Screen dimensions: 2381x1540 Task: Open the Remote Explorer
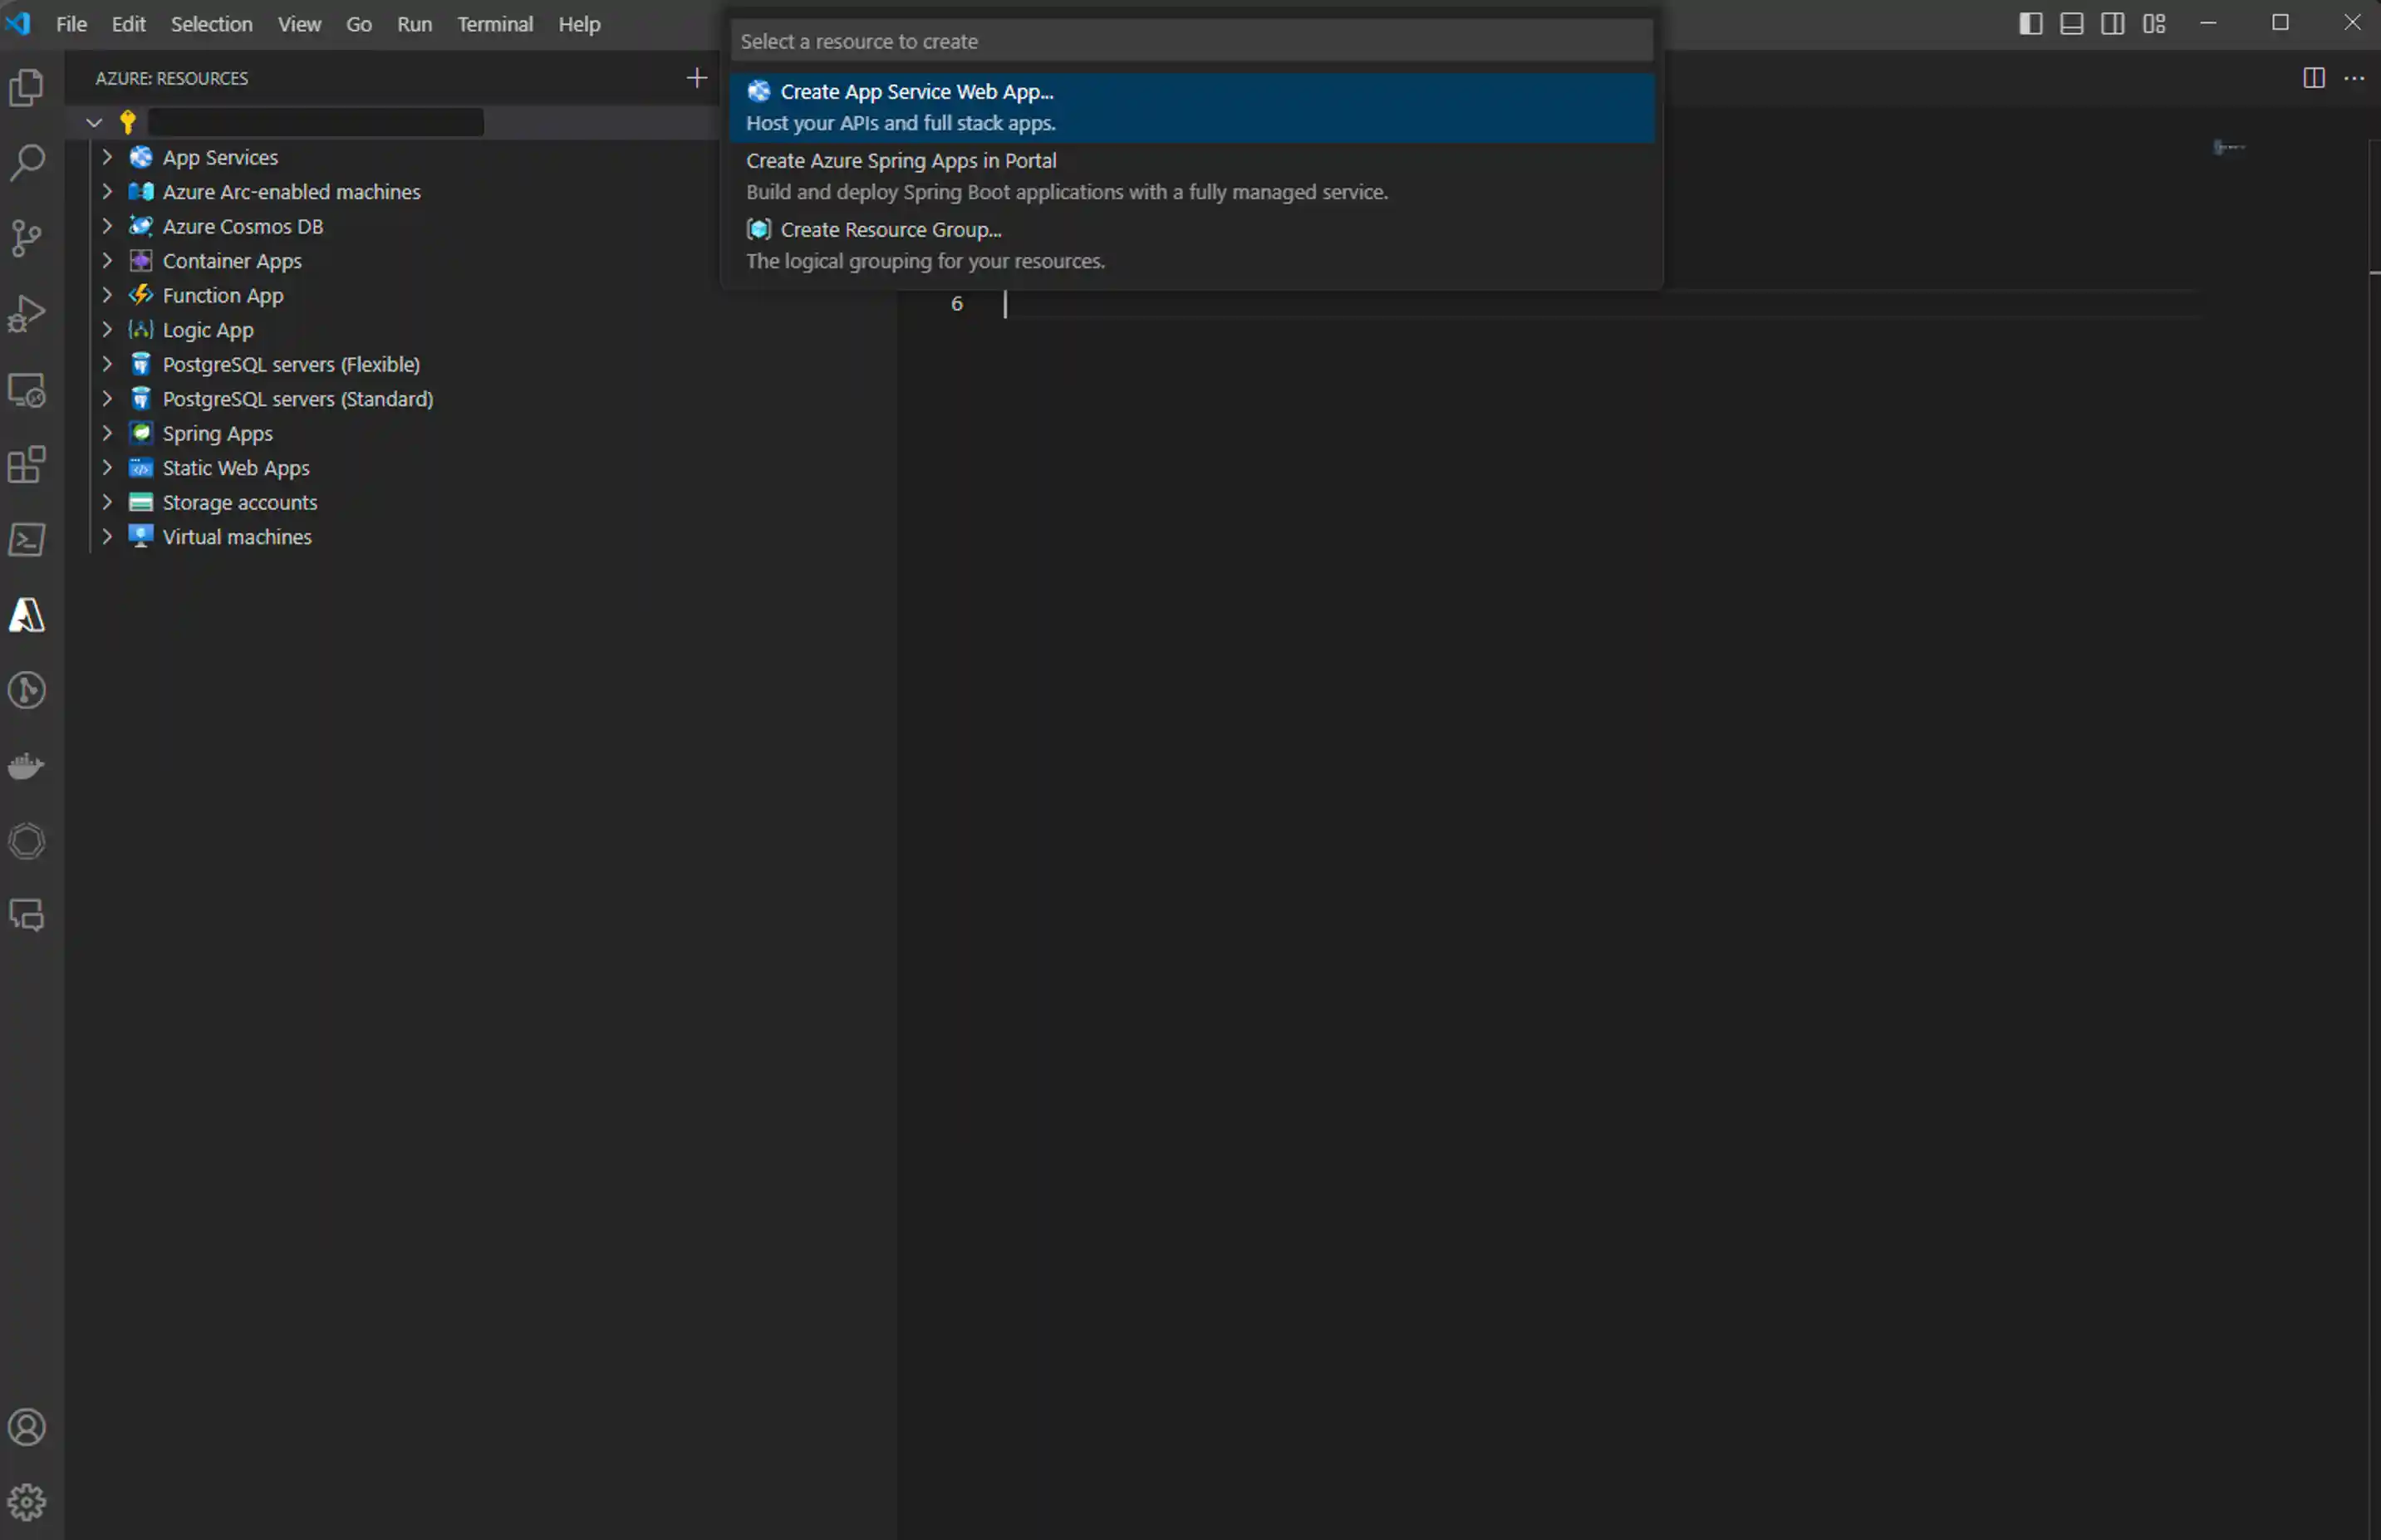[x=27, y=390]
